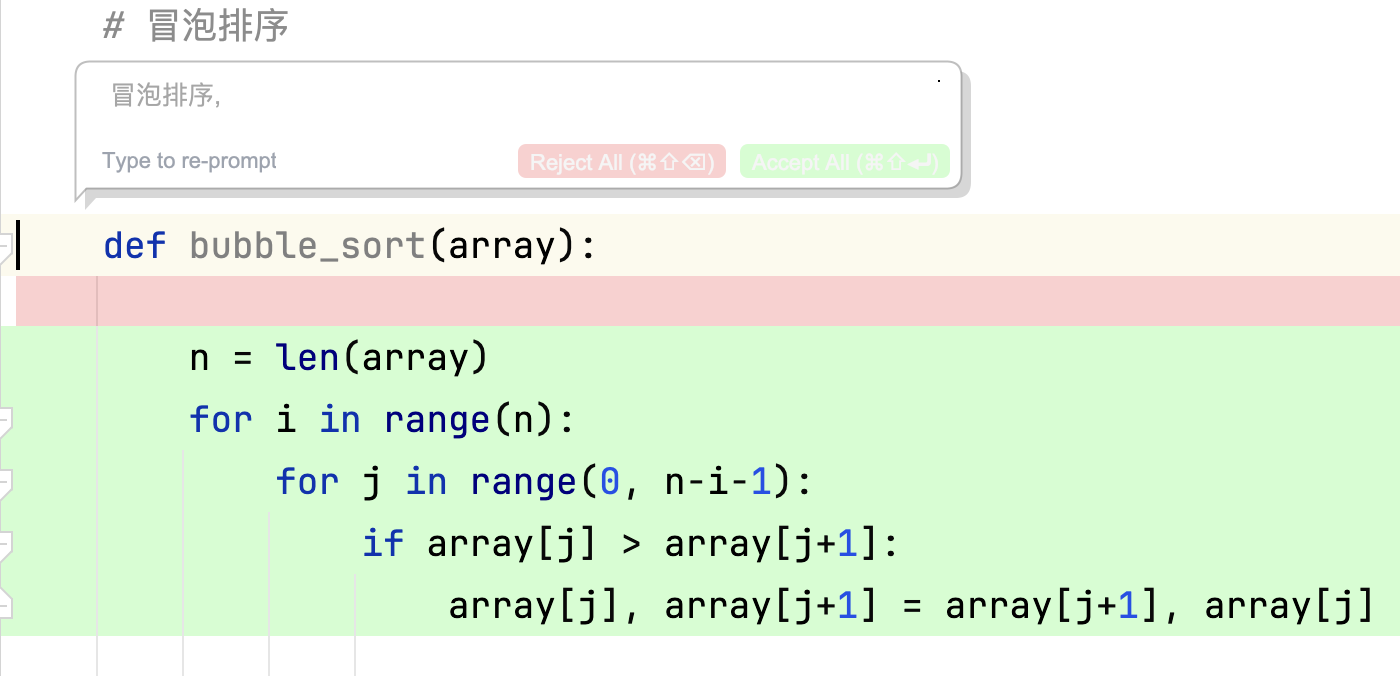This screenshot has height=676, width=1400.
Task: Click the ">" comparison operator in if statement
Action: (630, 544)
